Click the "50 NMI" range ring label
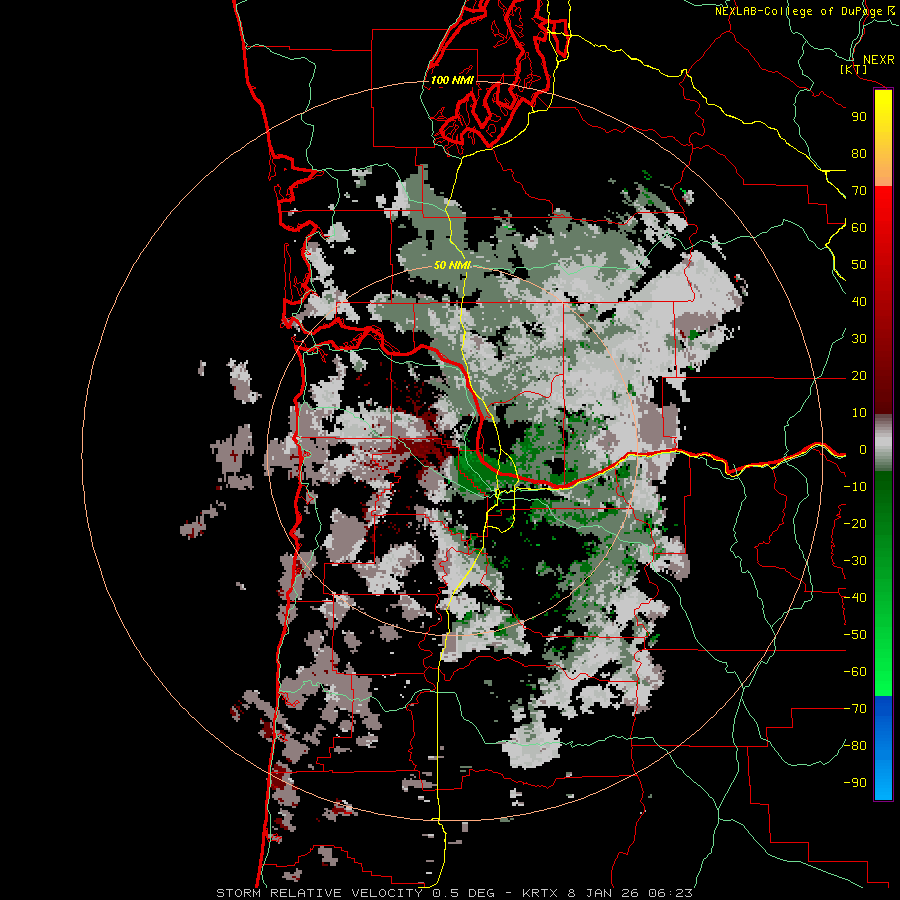Screen dimensions: 900x900 [x=452, y=265]
